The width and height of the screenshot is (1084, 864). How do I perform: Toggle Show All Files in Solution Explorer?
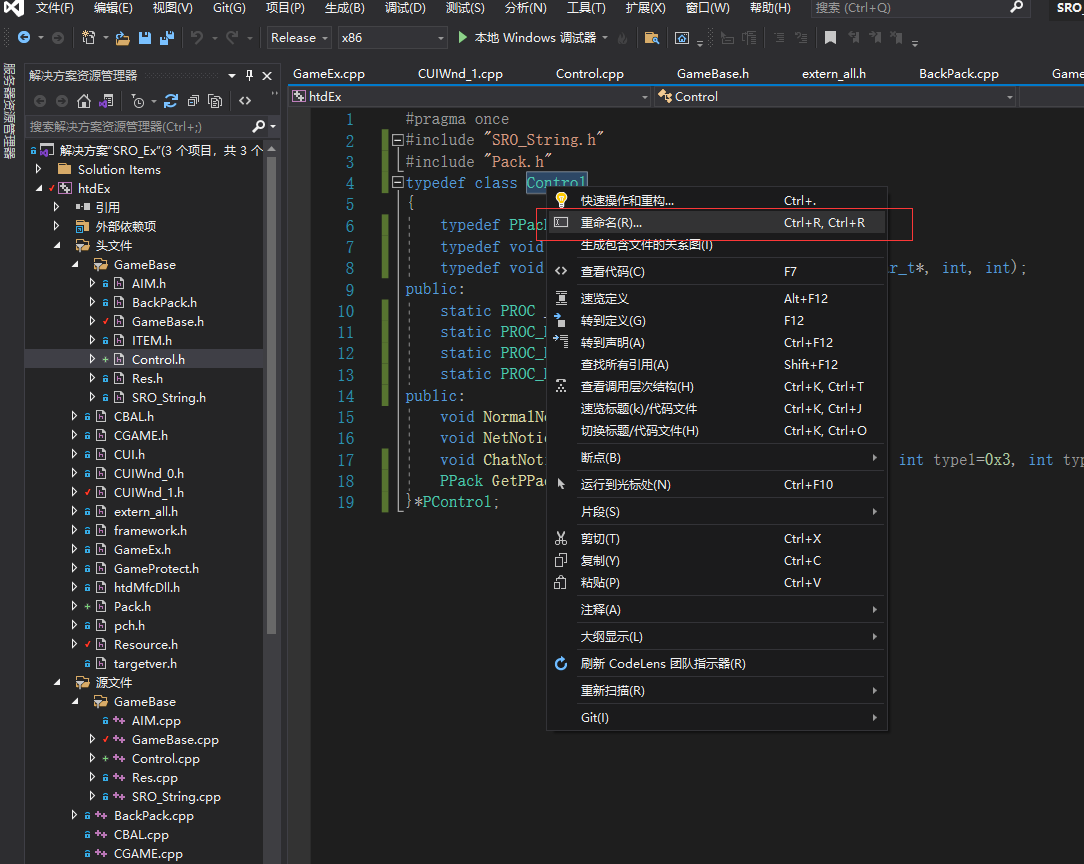click(x=215, y=101)
